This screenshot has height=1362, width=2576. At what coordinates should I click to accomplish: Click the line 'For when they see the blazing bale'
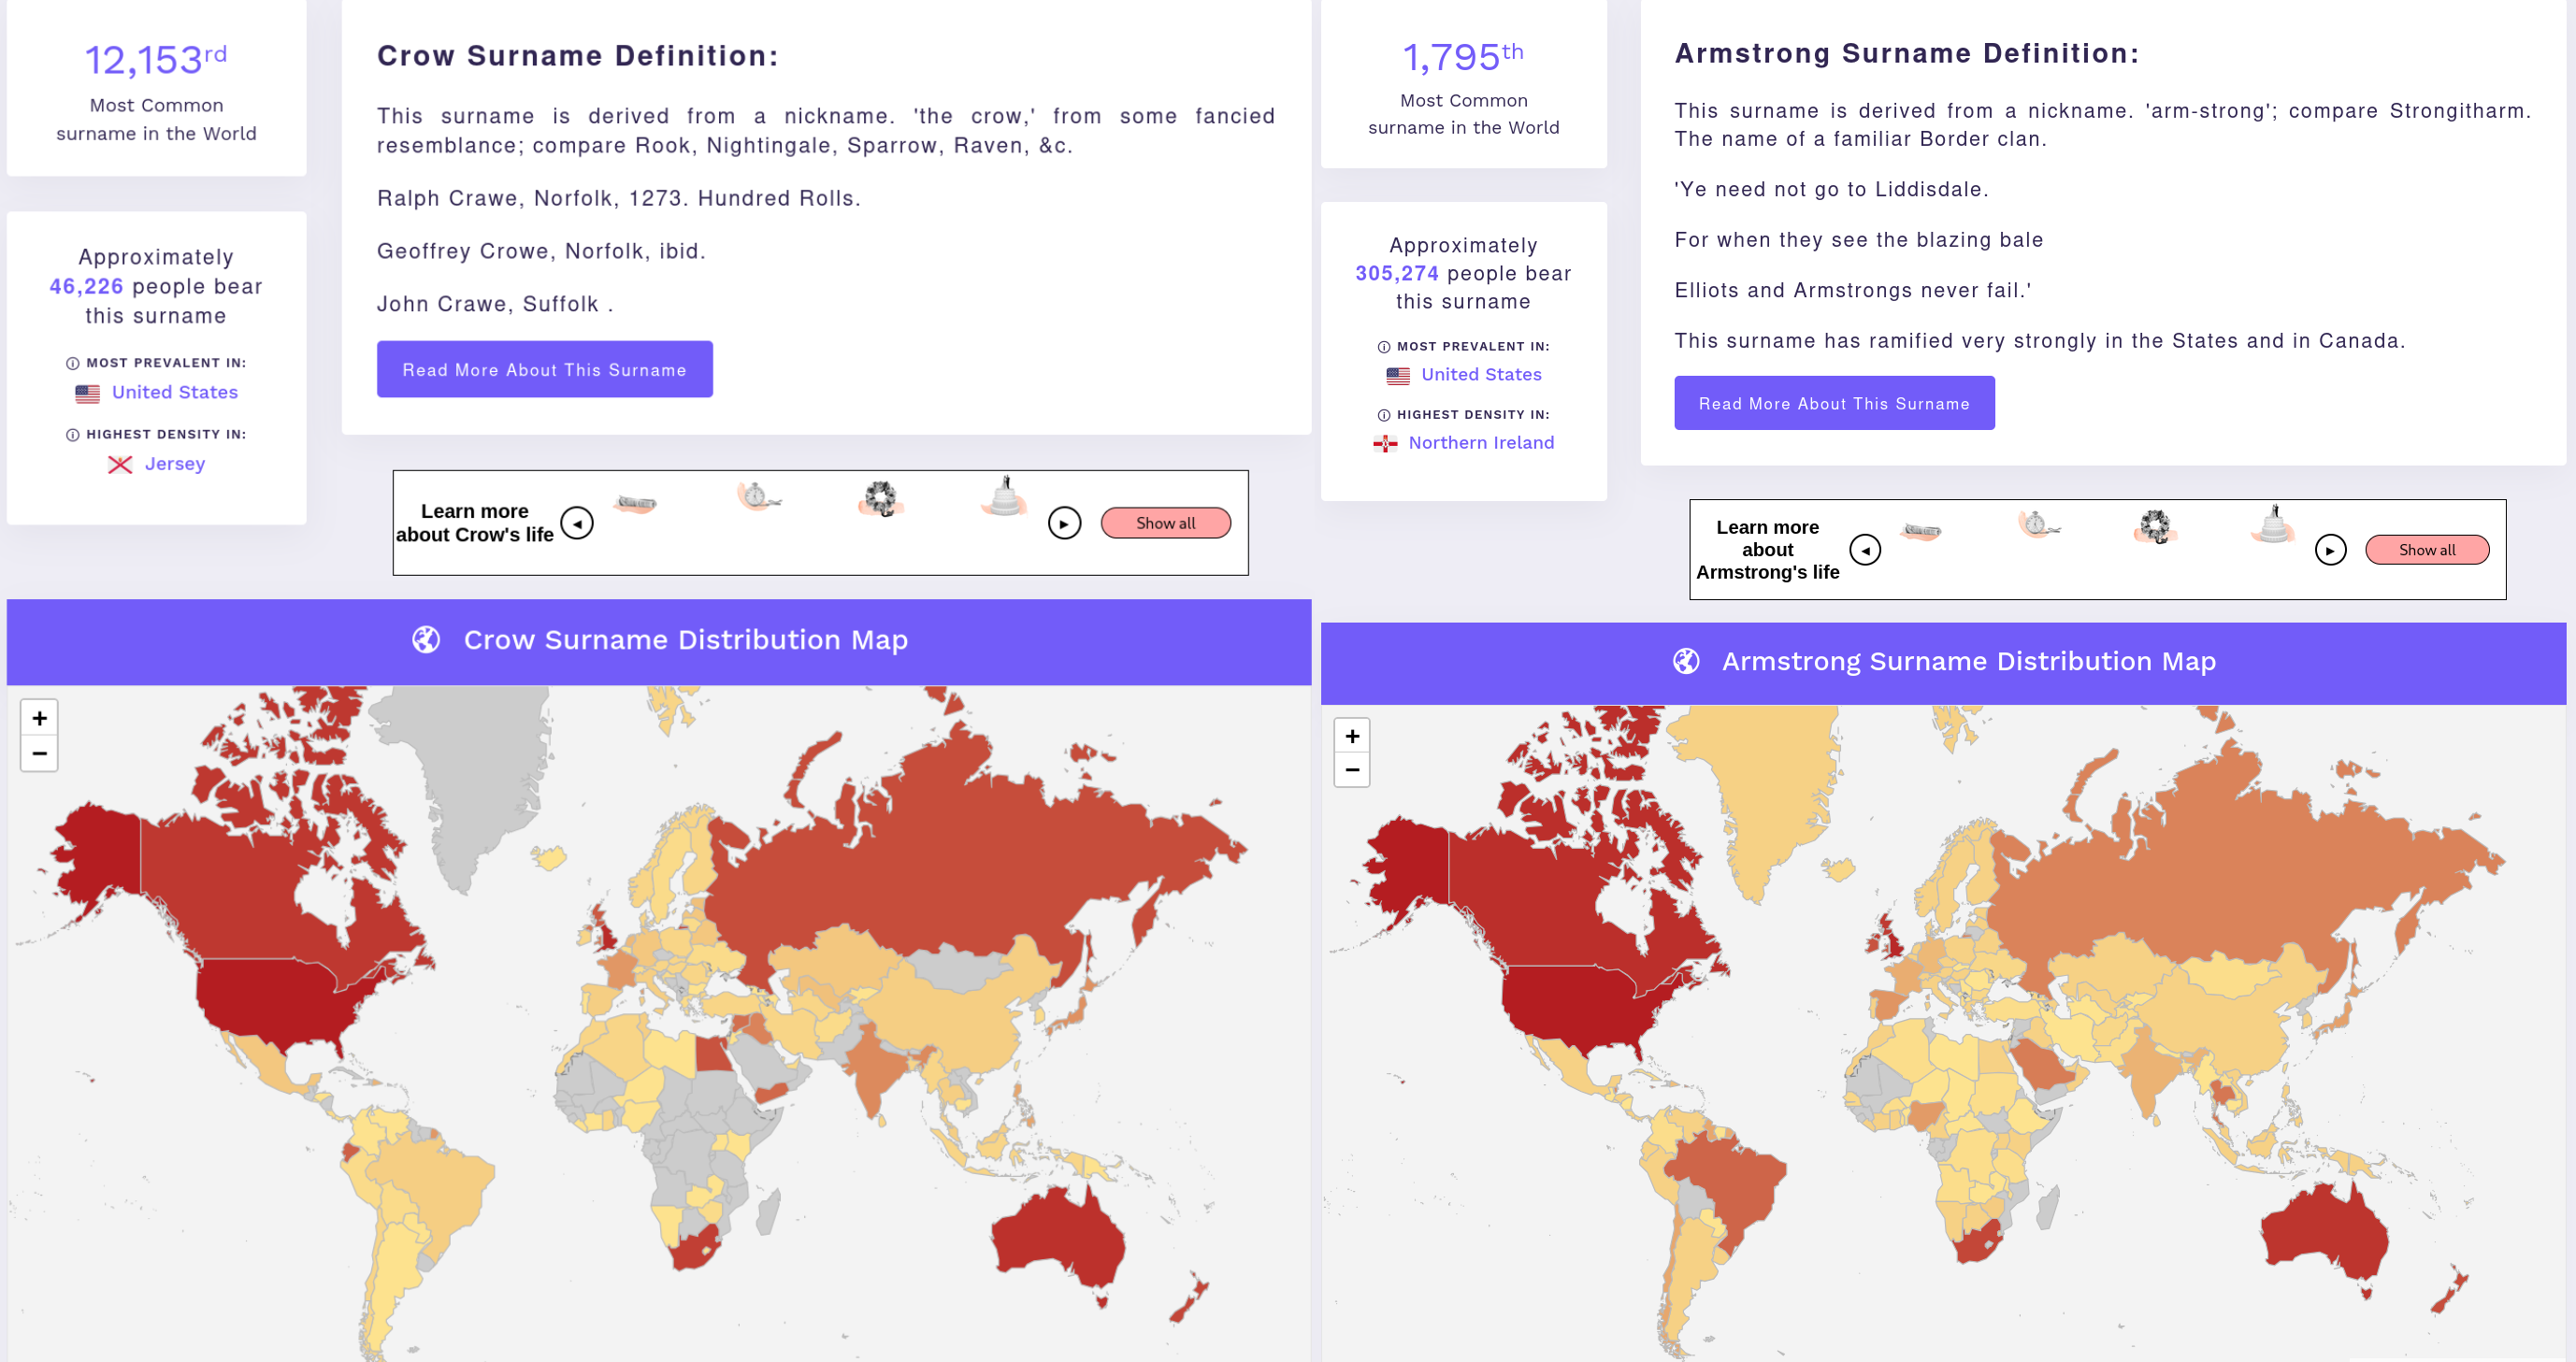(x=1859, y=240)
